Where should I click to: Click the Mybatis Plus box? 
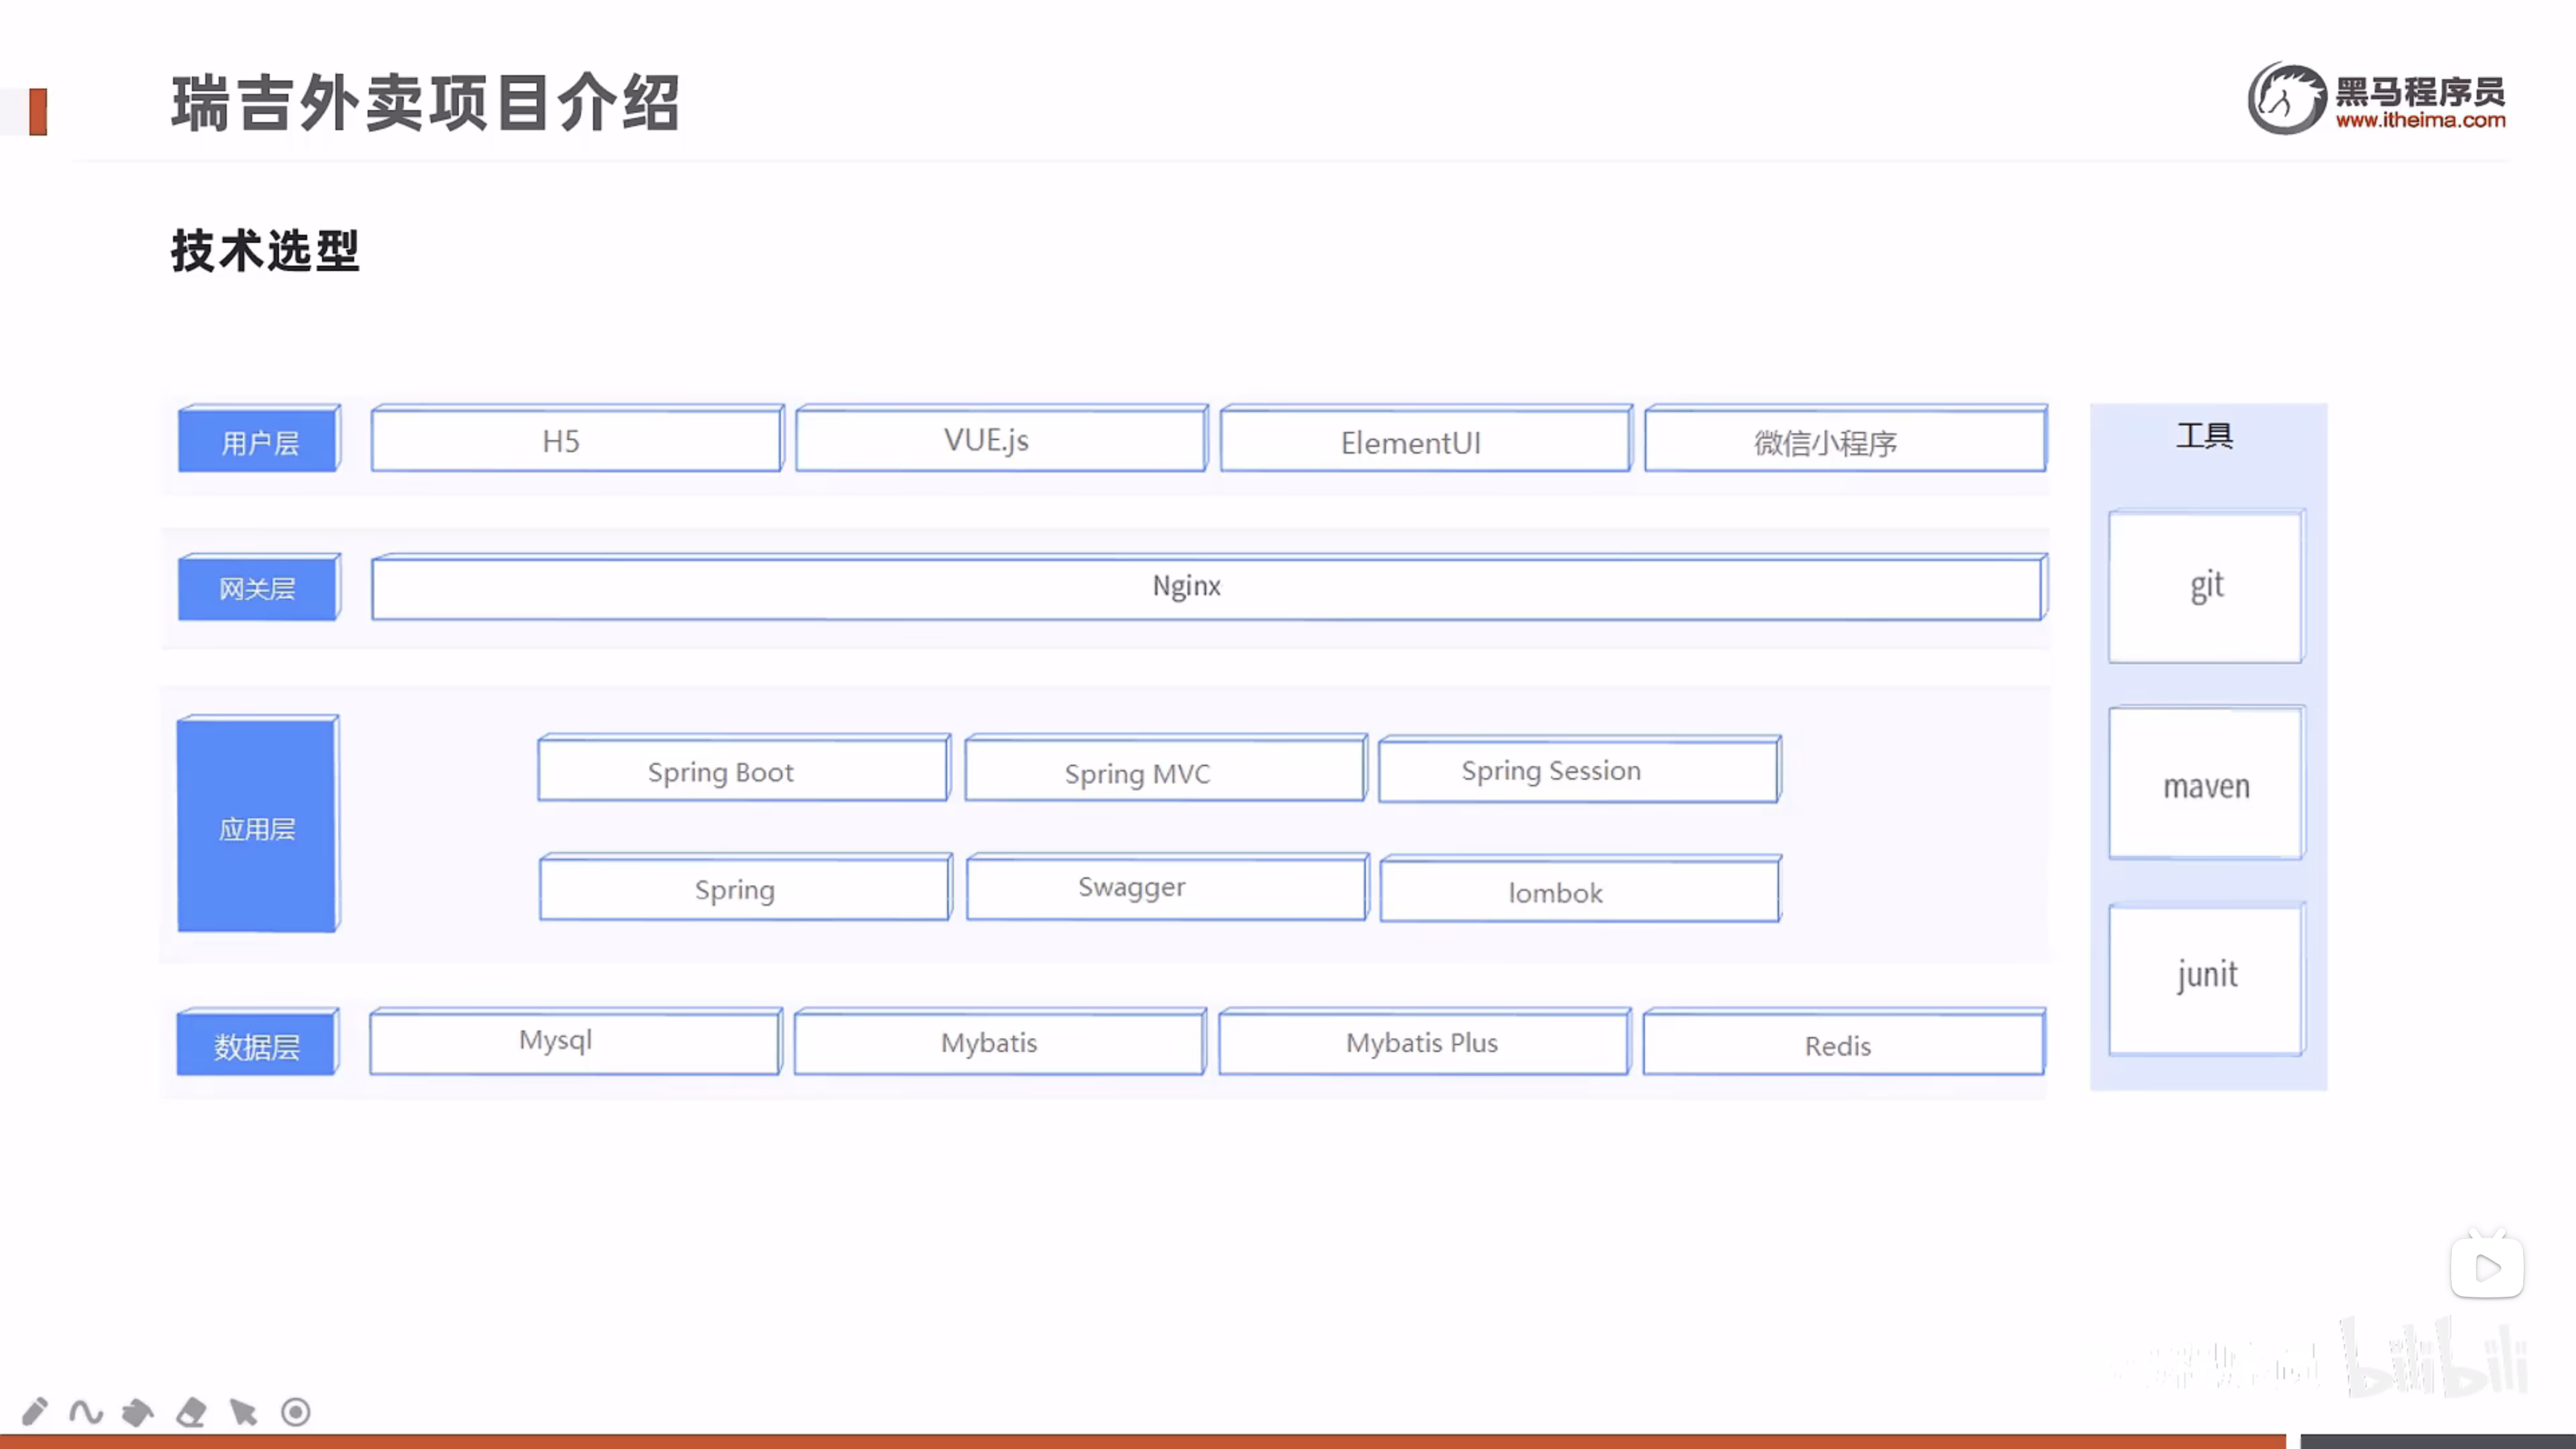(1423, 1043)
